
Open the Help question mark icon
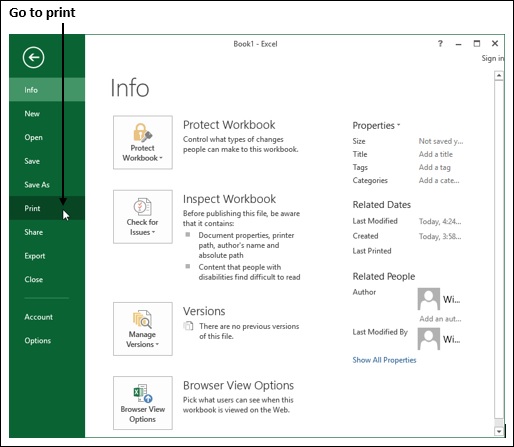click(x=440, y=43)
